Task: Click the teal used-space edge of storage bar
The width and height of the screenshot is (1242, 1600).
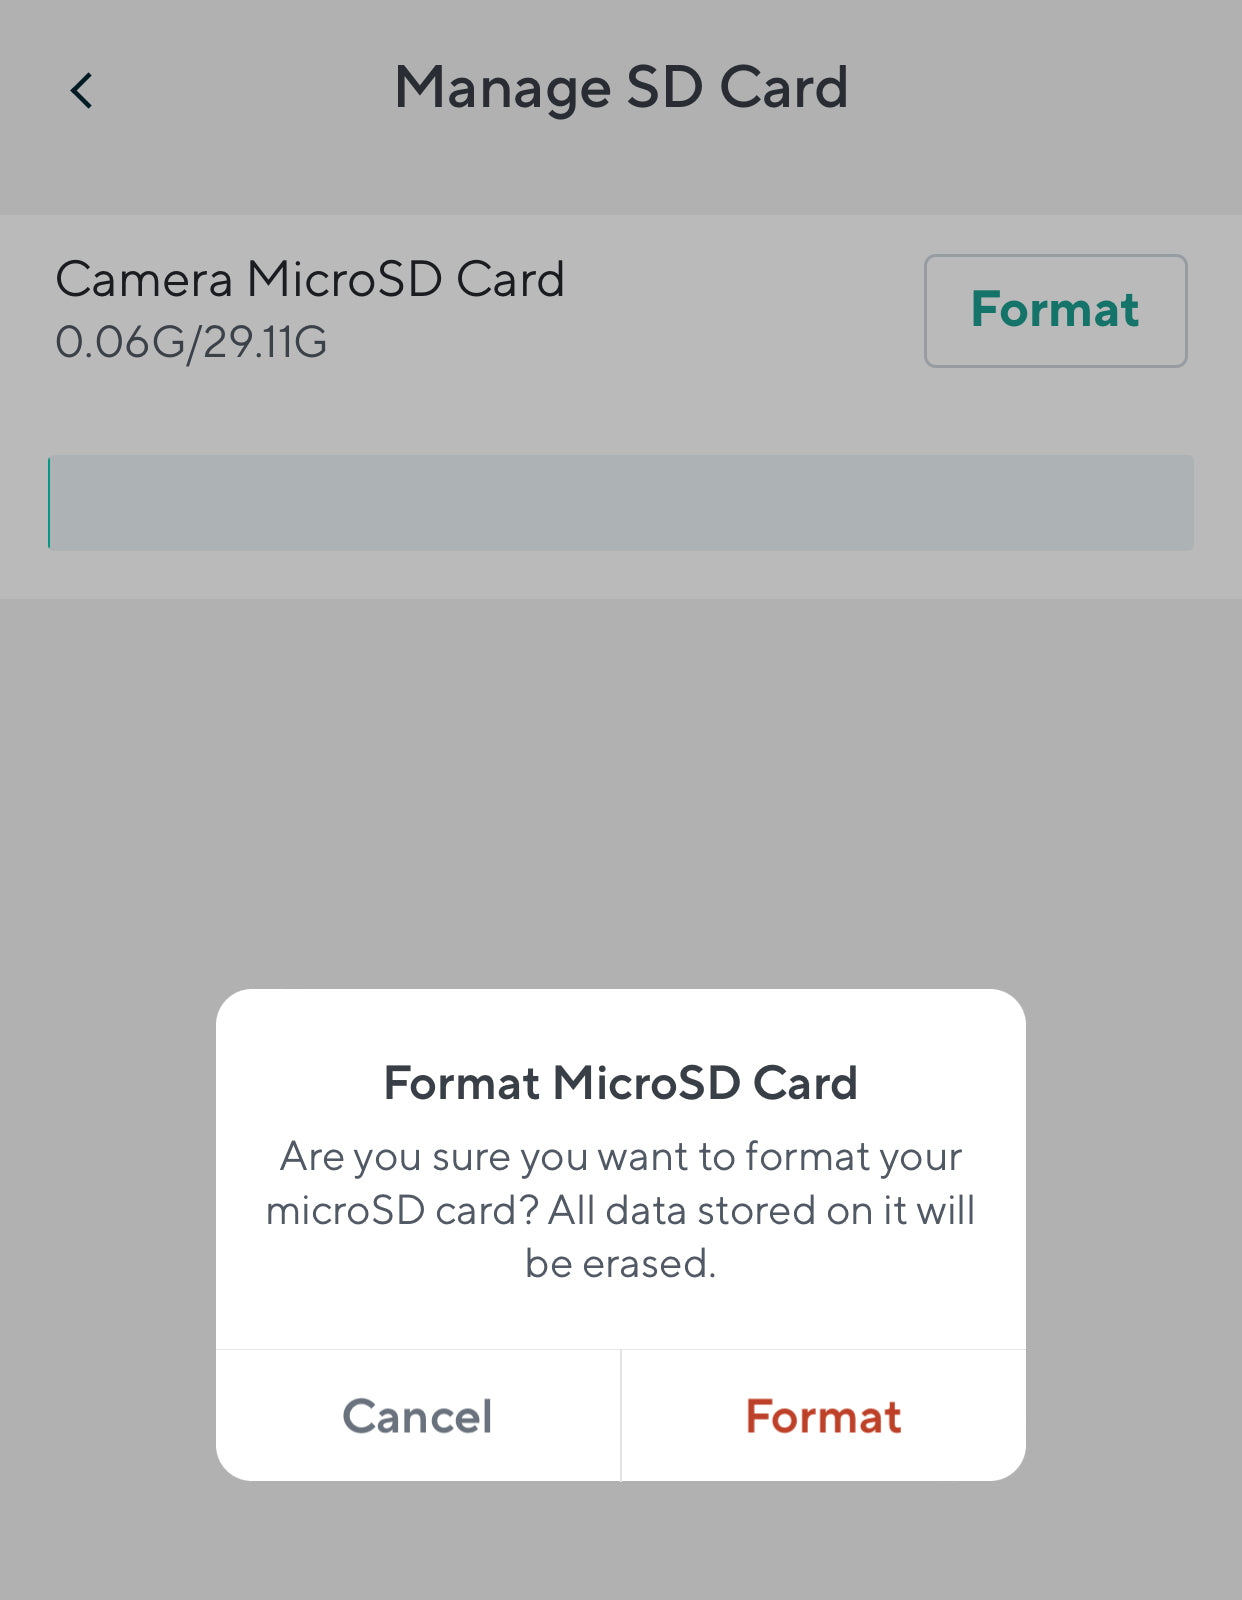Action: pyautogui.click(x=49, y=502)
